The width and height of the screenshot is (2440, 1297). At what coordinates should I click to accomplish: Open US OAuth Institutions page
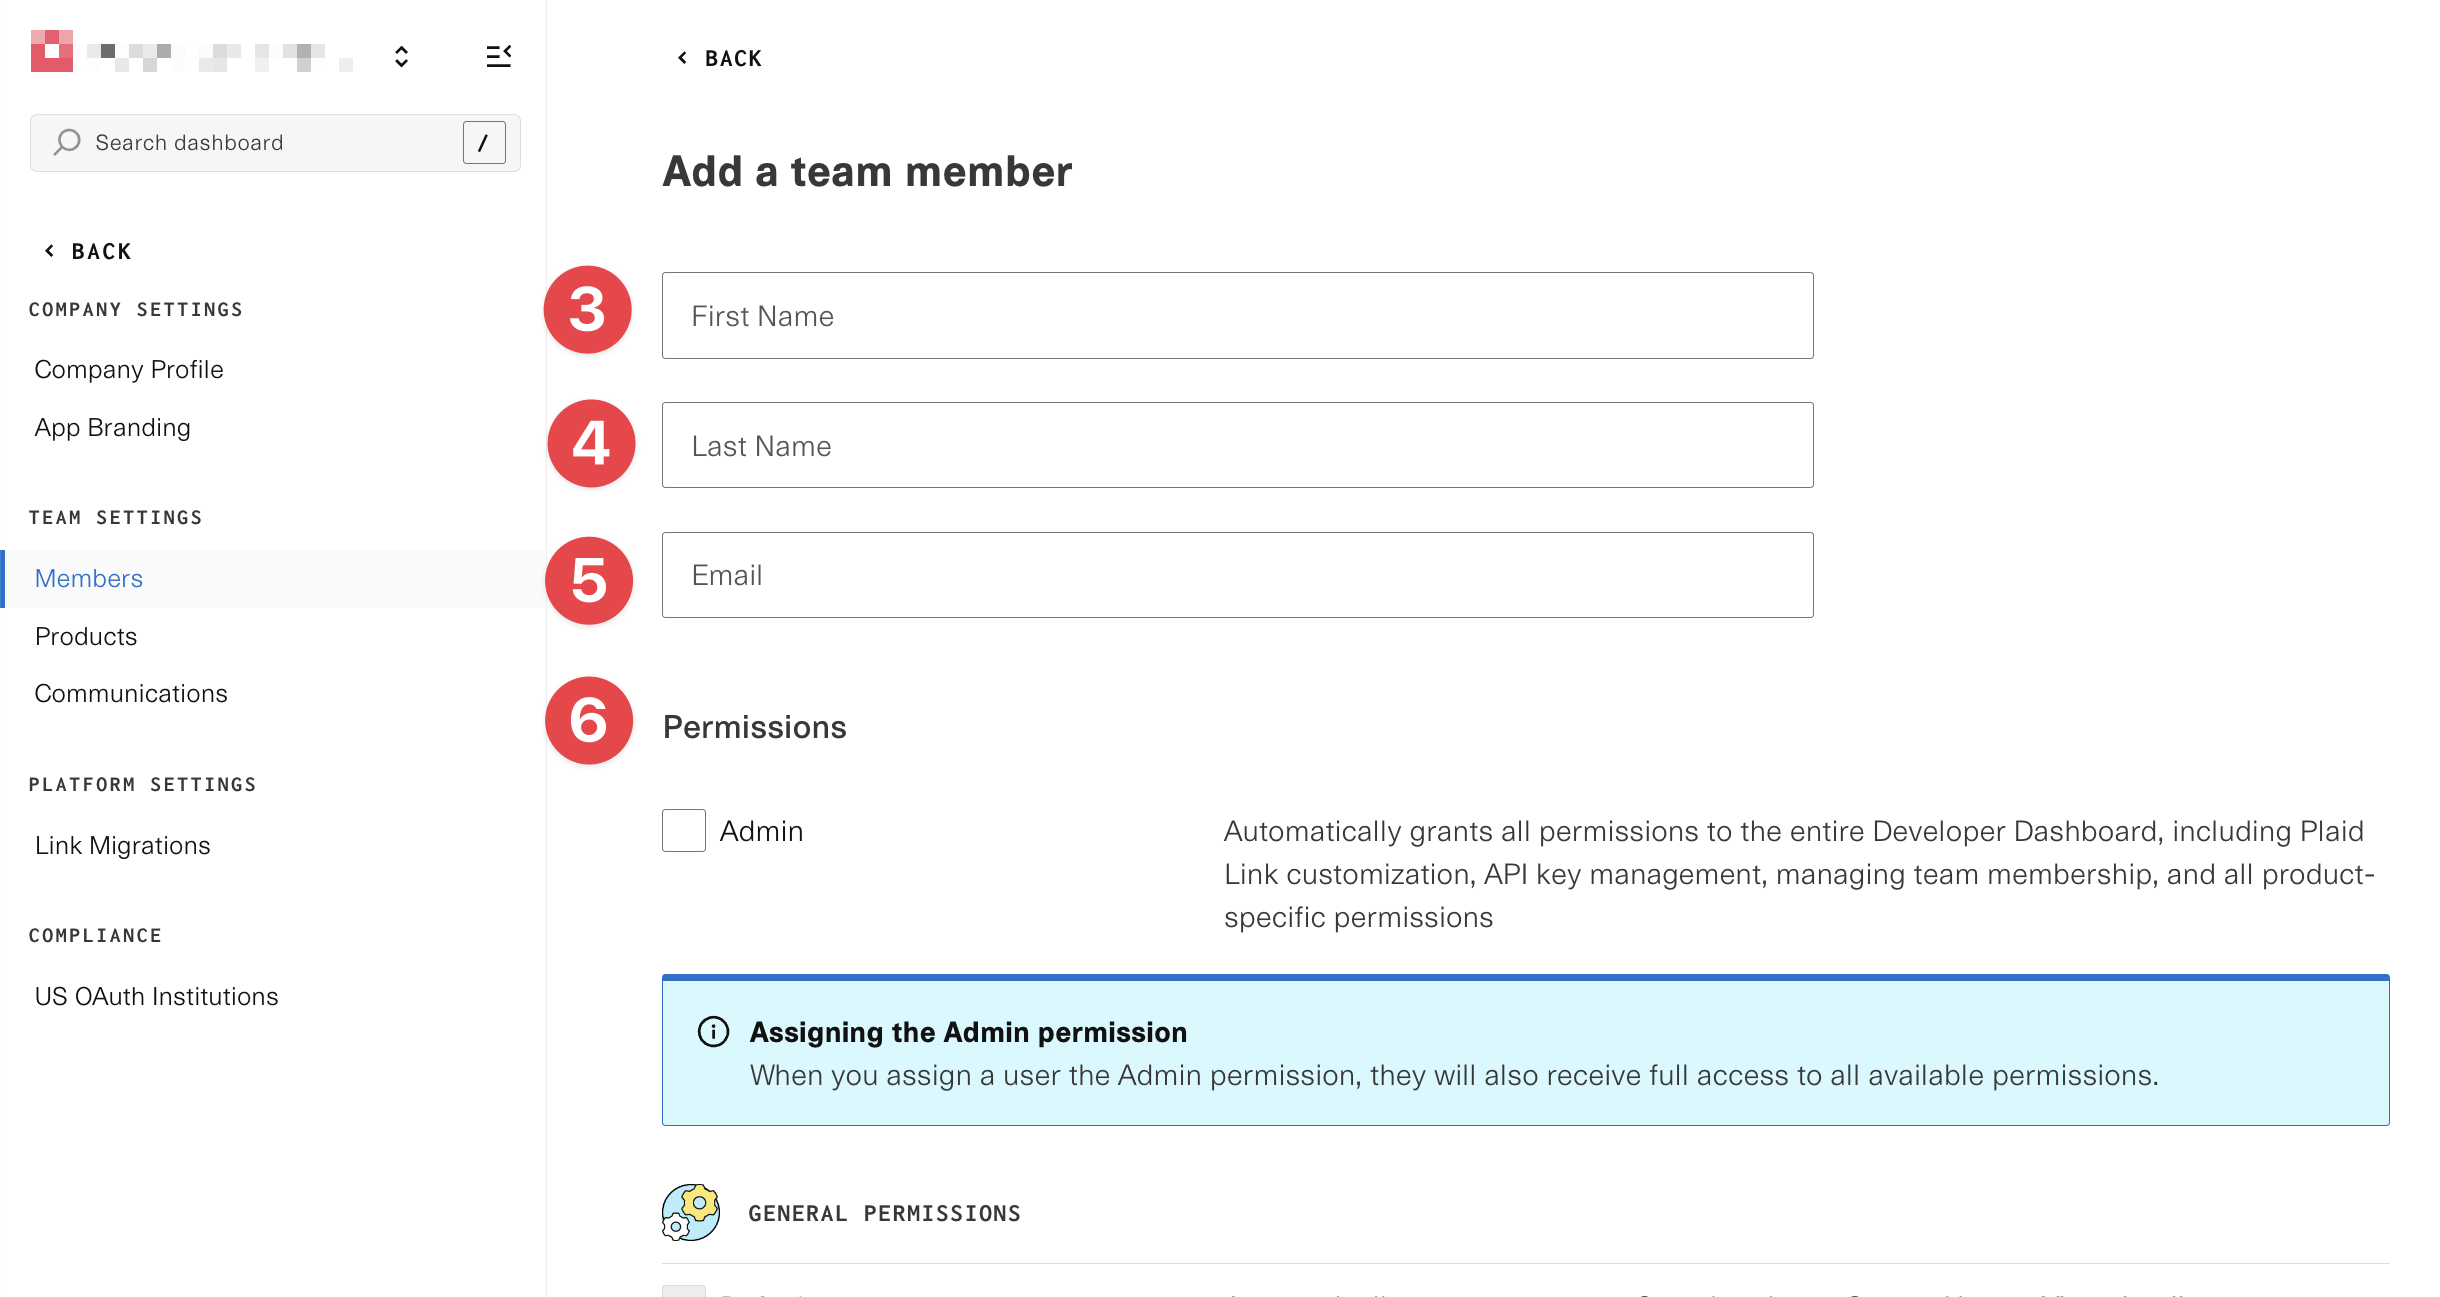pos(156,996)
